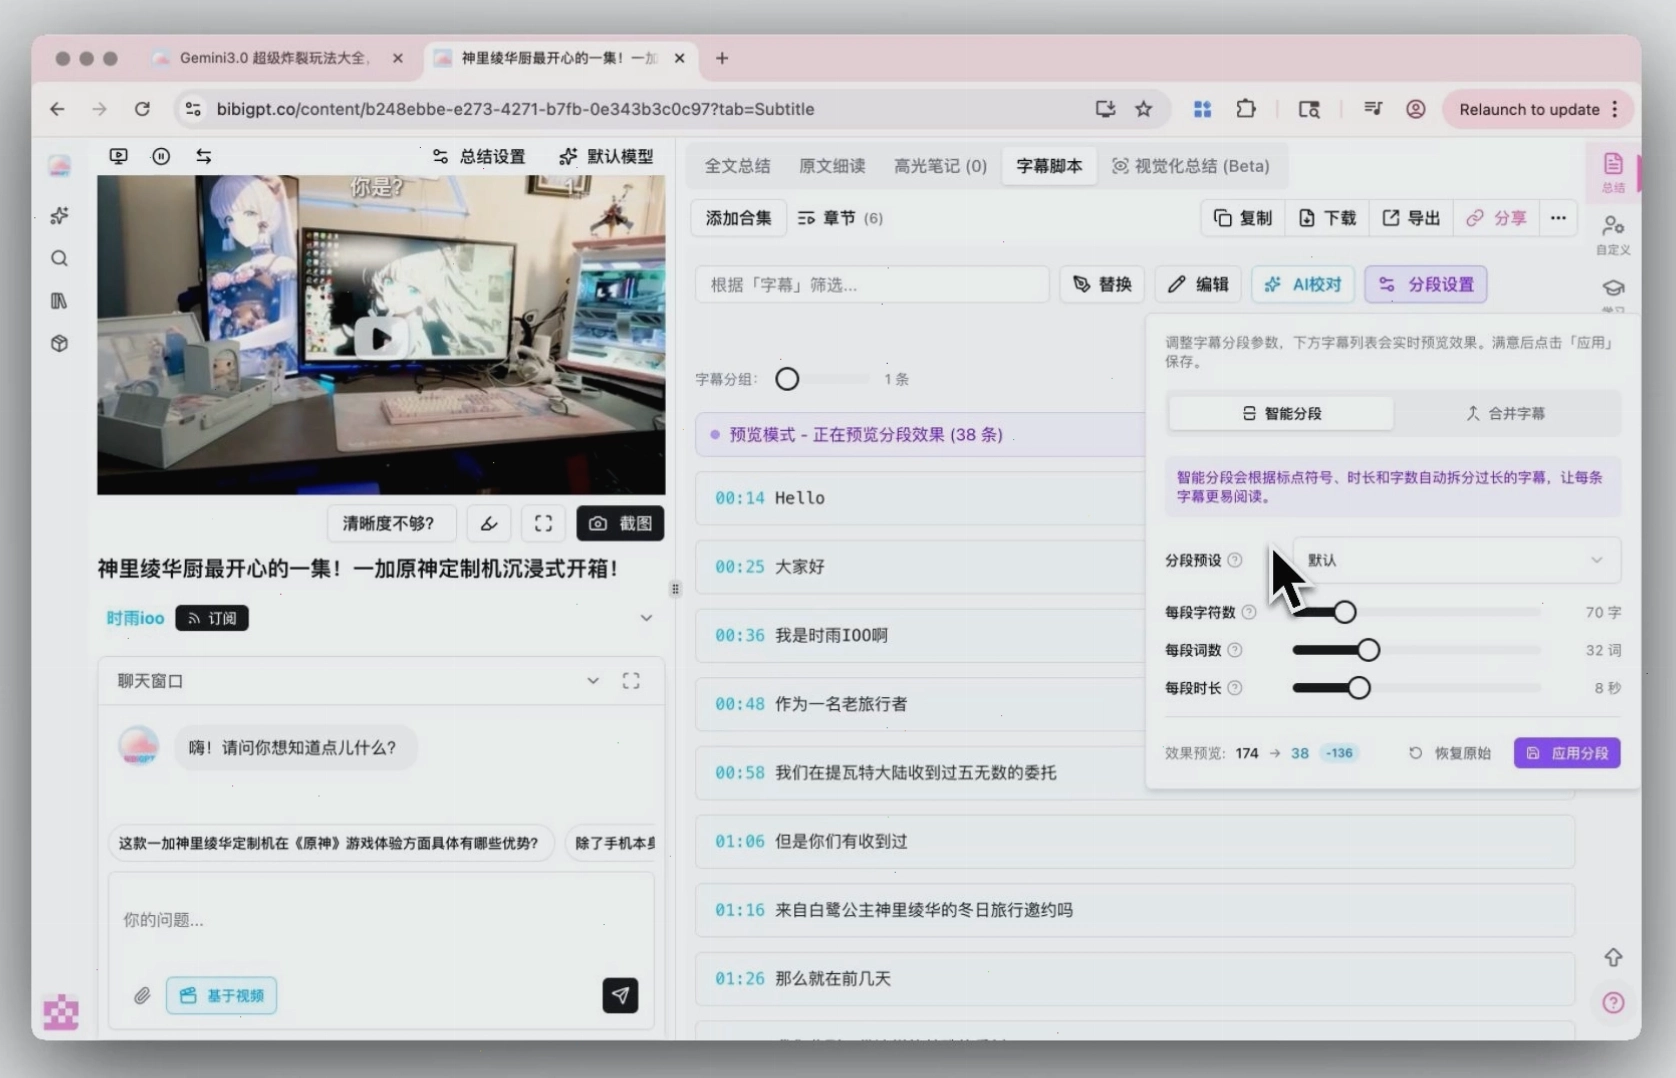Toggle the 分段设置 panel button
This screenshot has width=1676, height=1078.
(x=1426, y=285)
